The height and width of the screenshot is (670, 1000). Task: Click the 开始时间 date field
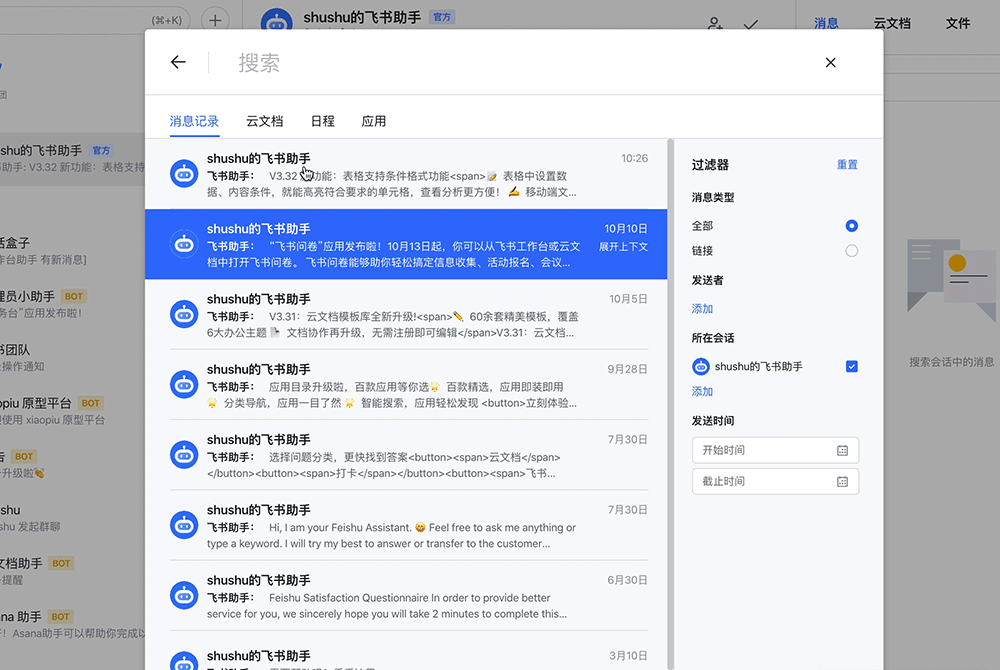[775, 450]
